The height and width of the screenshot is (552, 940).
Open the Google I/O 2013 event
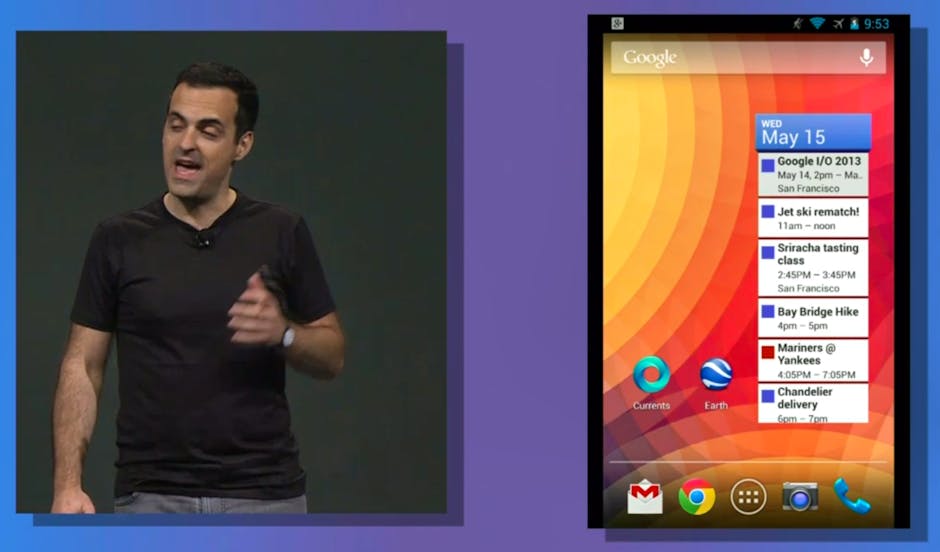pos(819,174)
